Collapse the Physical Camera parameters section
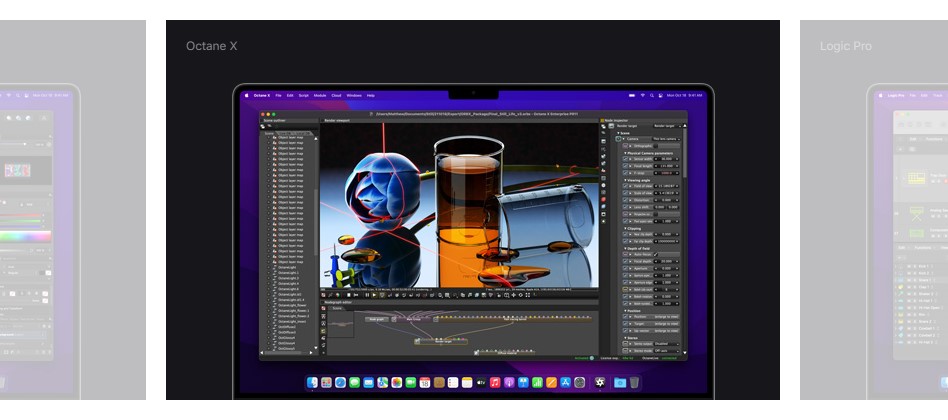The image size is (948, 420). (x=625, y=152)
